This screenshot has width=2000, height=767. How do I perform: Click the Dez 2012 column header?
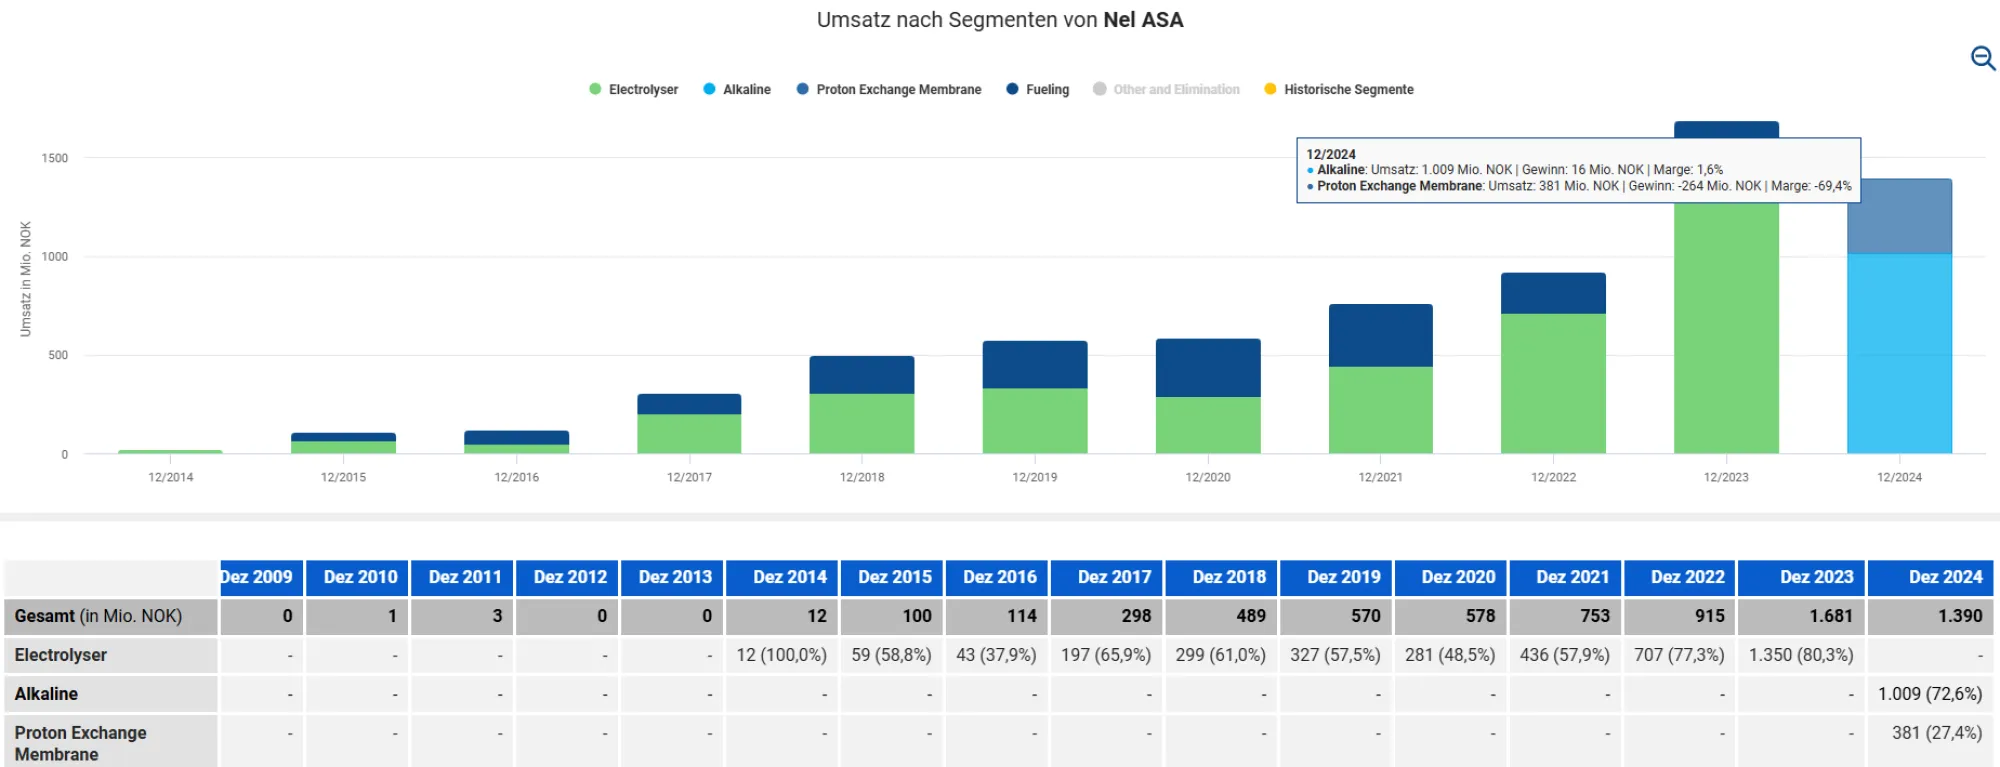567,577
